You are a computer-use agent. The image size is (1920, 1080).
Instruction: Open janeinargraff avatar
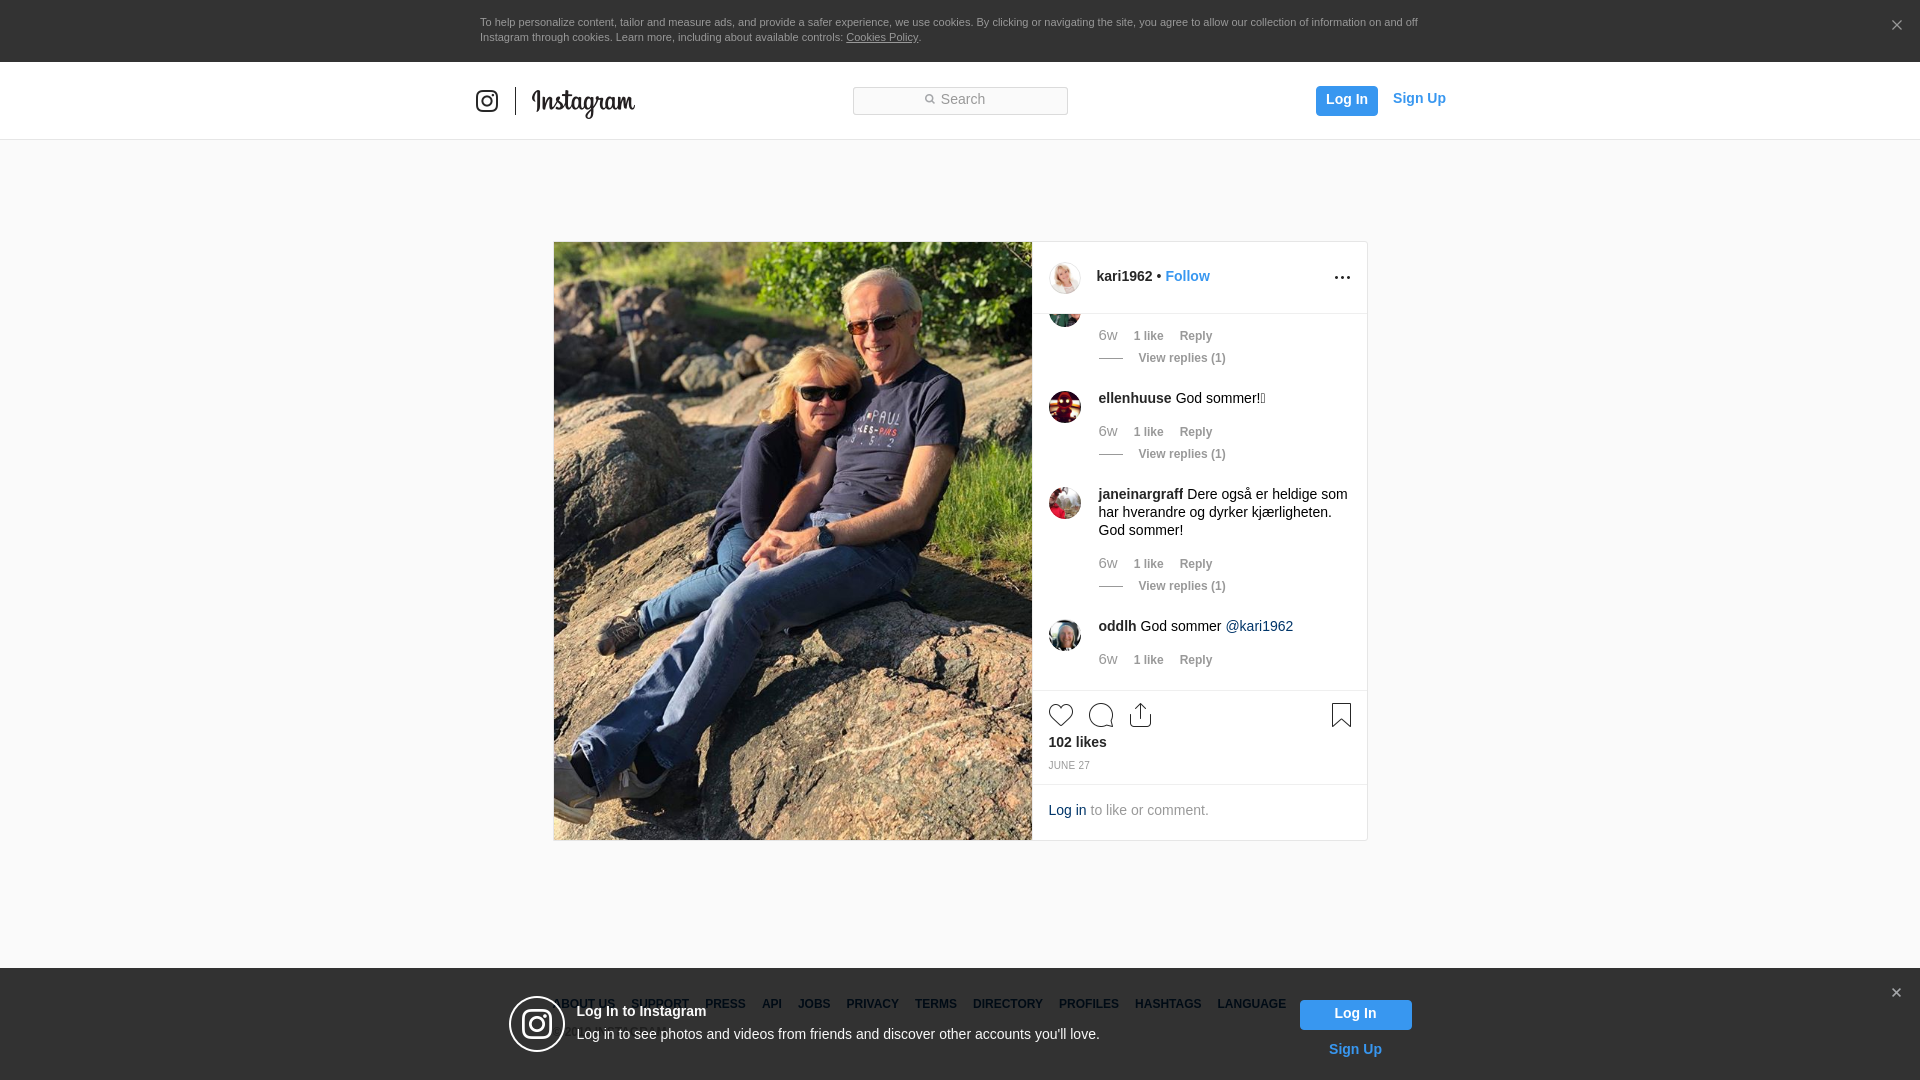pos(1065,503)
